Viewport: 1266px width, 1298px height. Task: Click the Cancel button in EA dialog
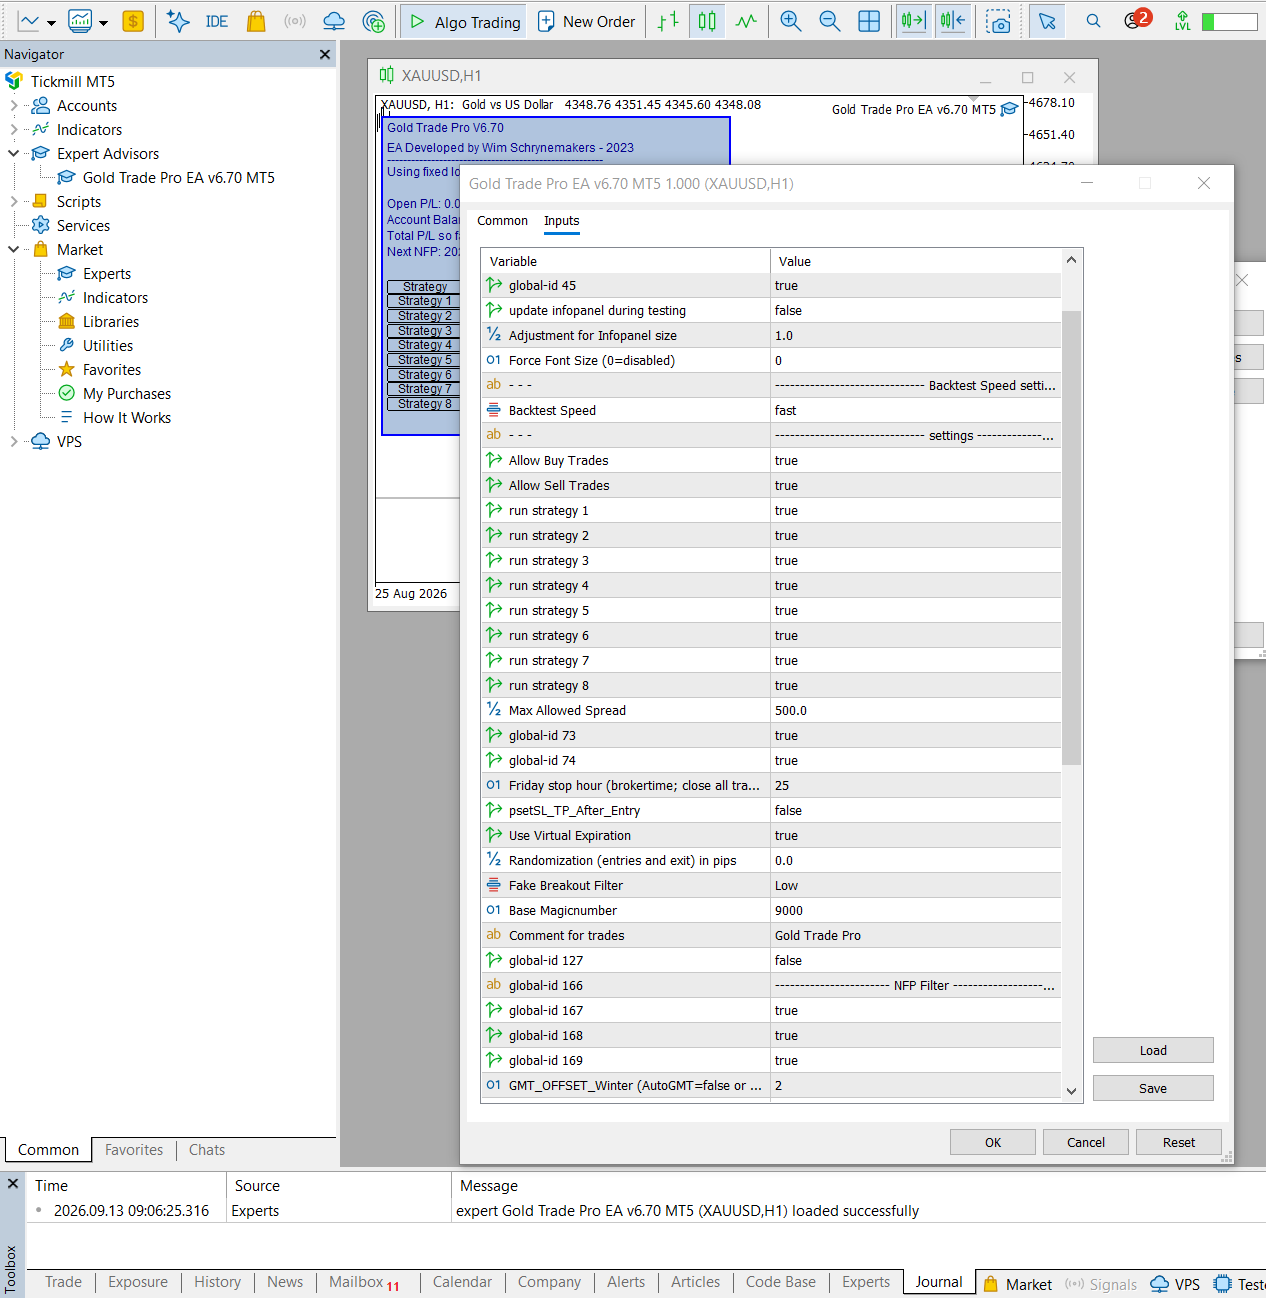pyautogui.click(x=1086, y=1142)
